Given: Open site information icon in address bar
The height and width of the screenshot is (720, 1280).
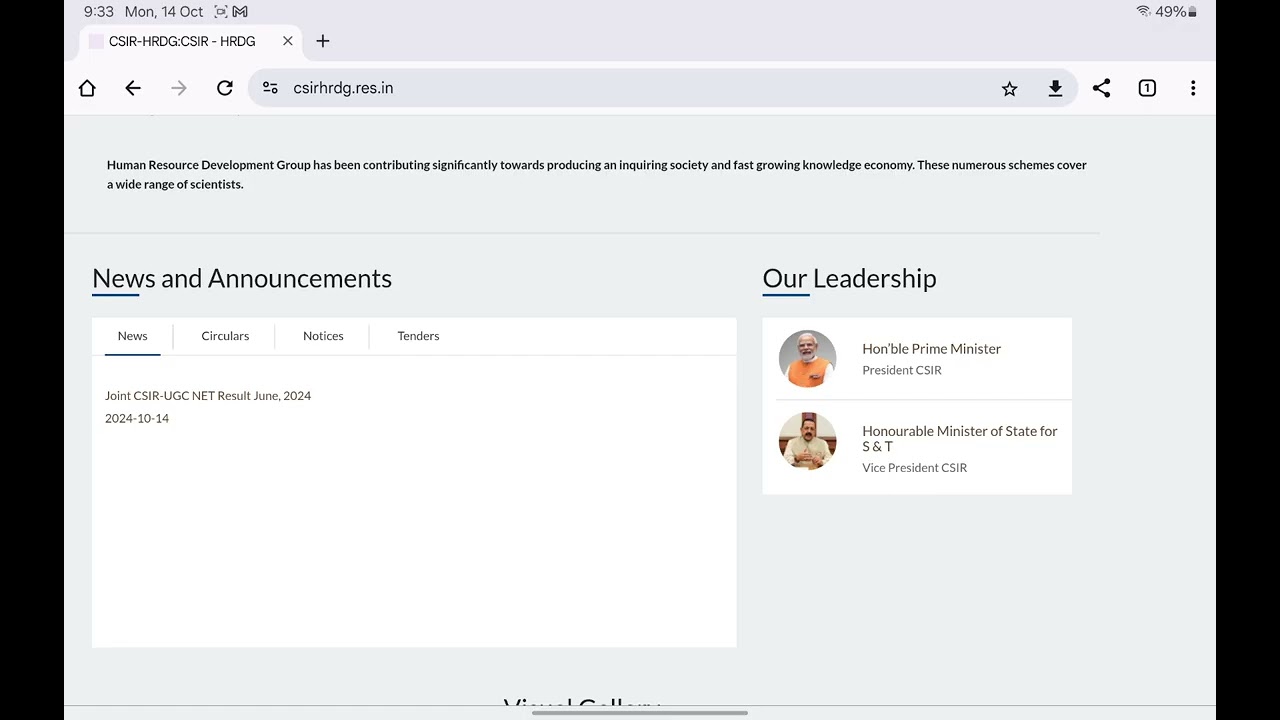Looking at the screenshot, I should tap(270, 88).
